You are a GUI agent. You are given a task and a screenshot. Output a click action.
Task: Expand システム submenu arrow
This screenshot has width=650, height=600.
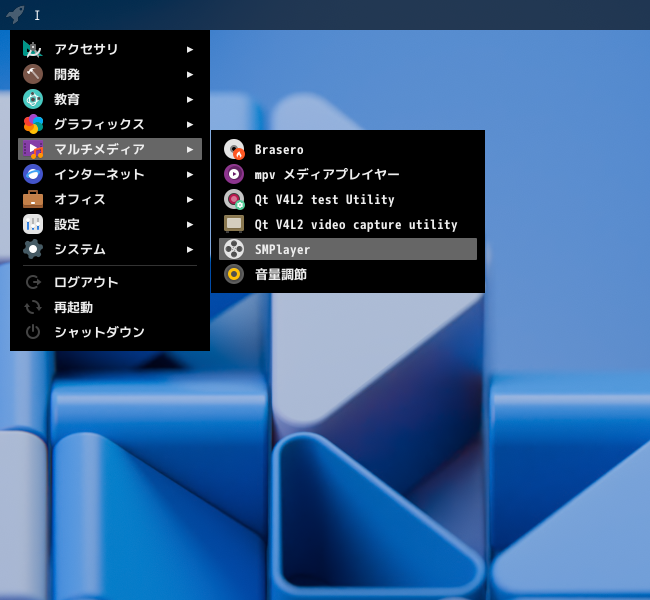pyautogui.click(x=190, y=250)
